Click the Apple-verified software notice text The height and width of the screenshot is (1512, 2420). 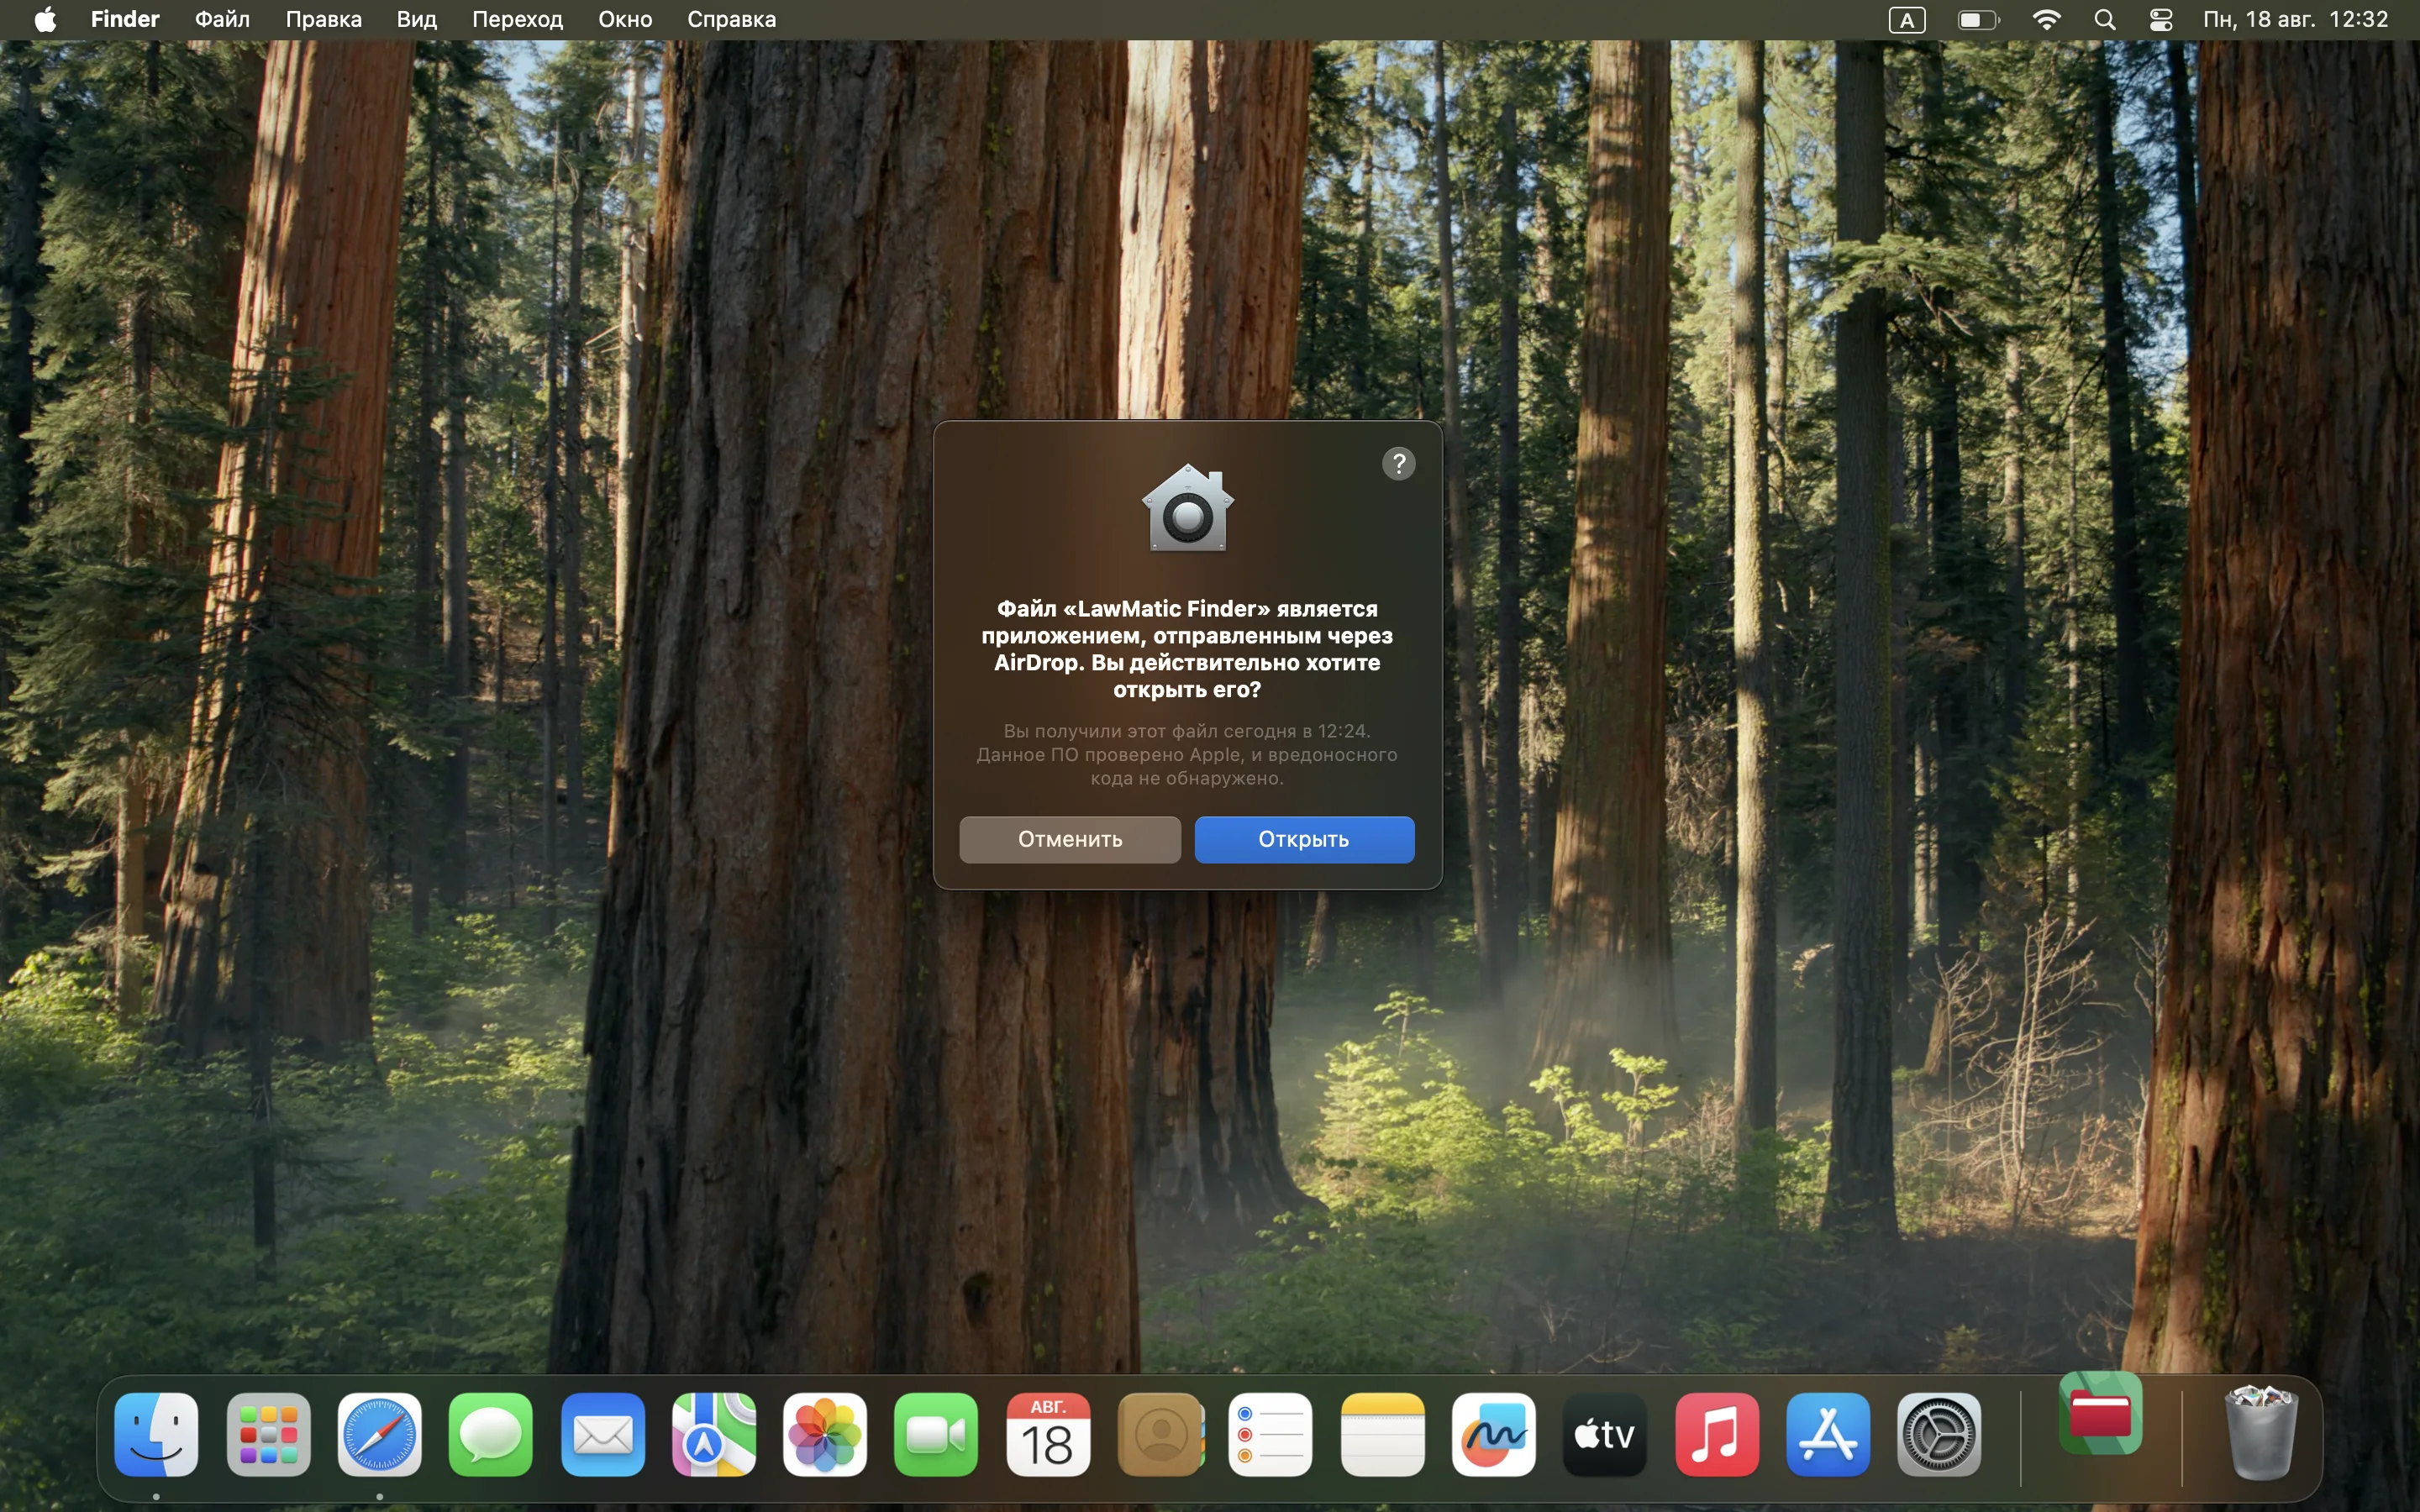coord(1187,755)
